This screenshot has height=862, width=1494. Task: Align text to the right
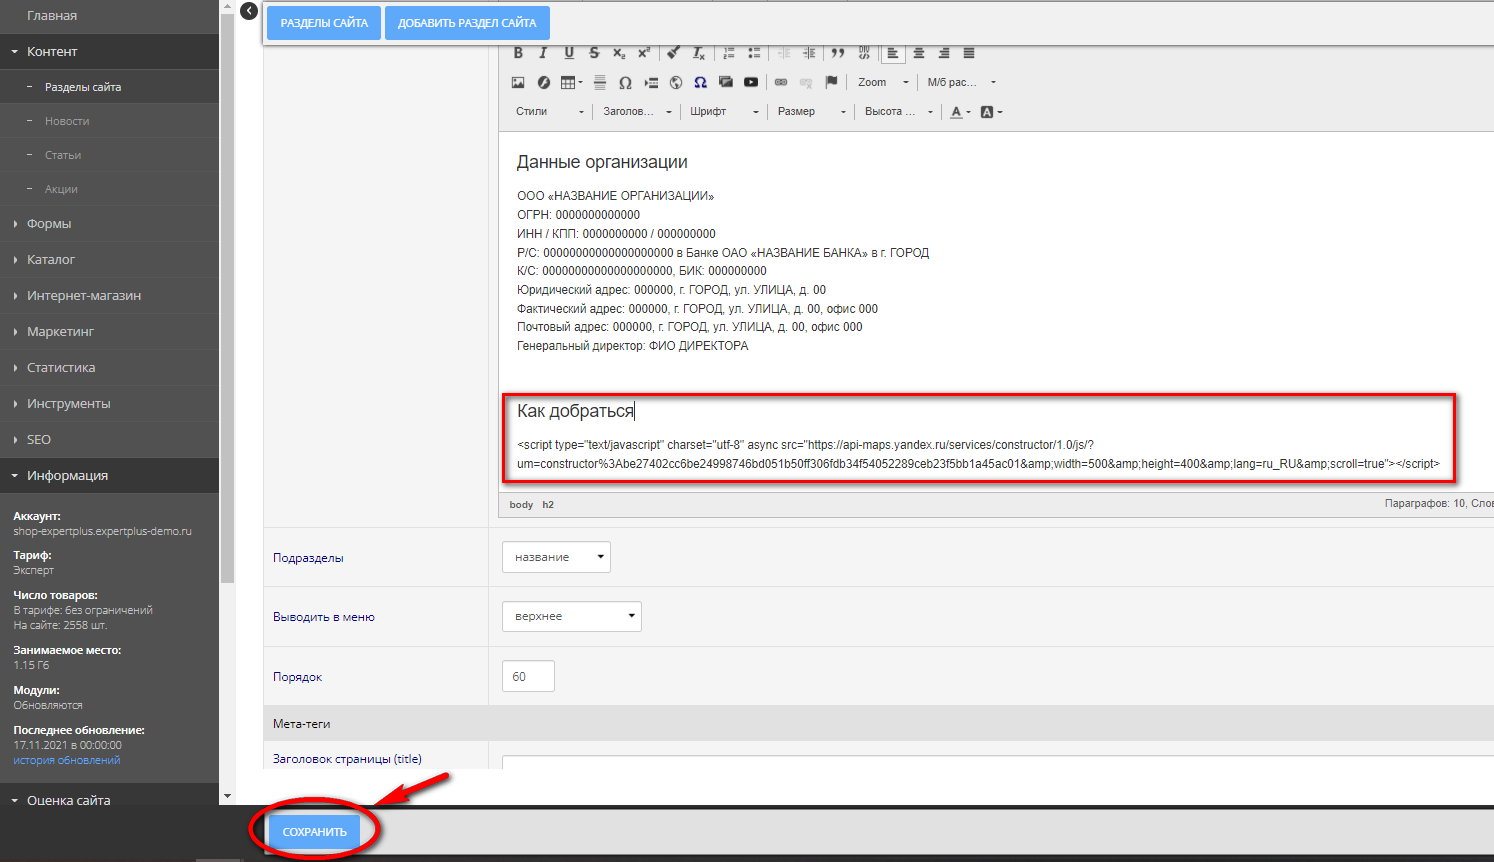coord(944,53)
